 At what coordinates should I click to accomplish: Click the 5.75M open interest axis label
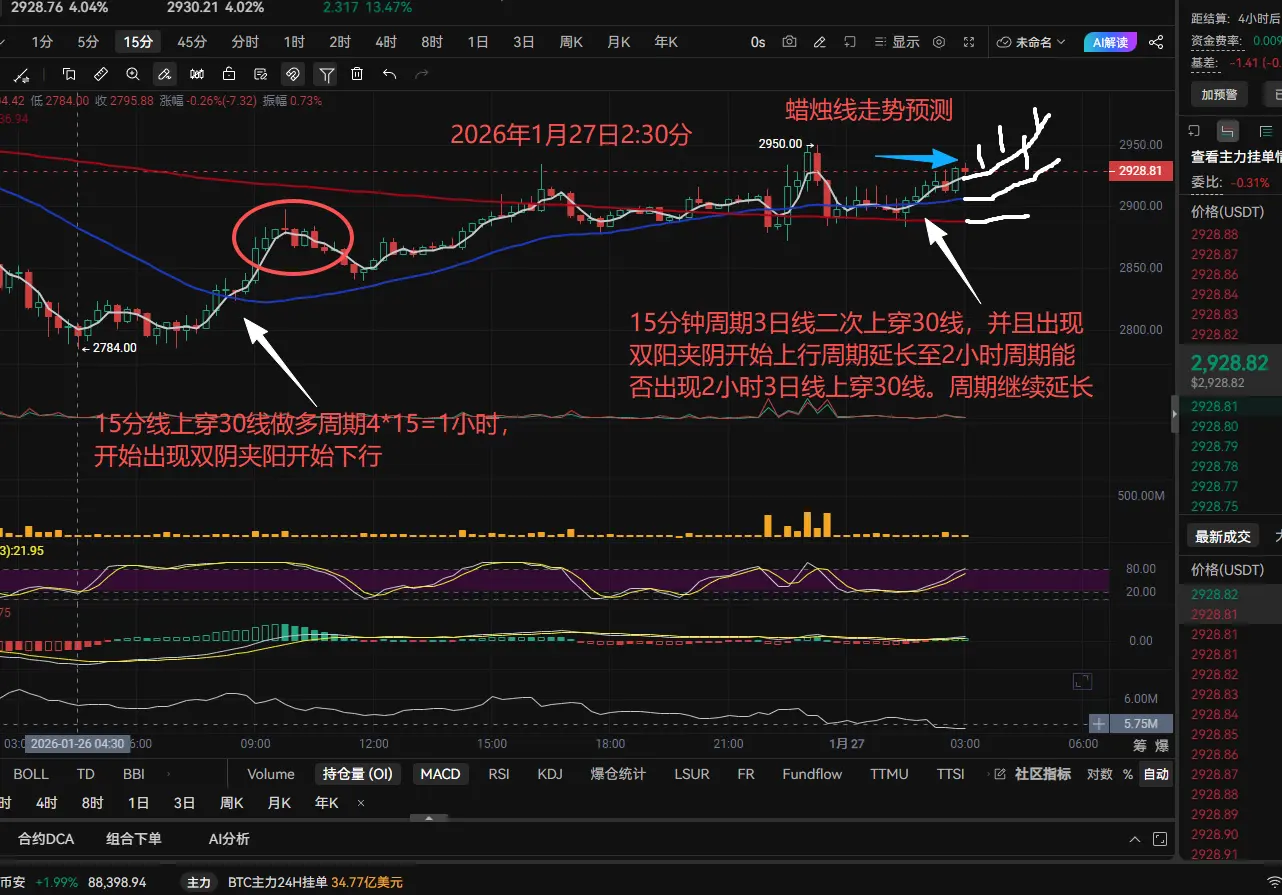(x=1140, y=723)
